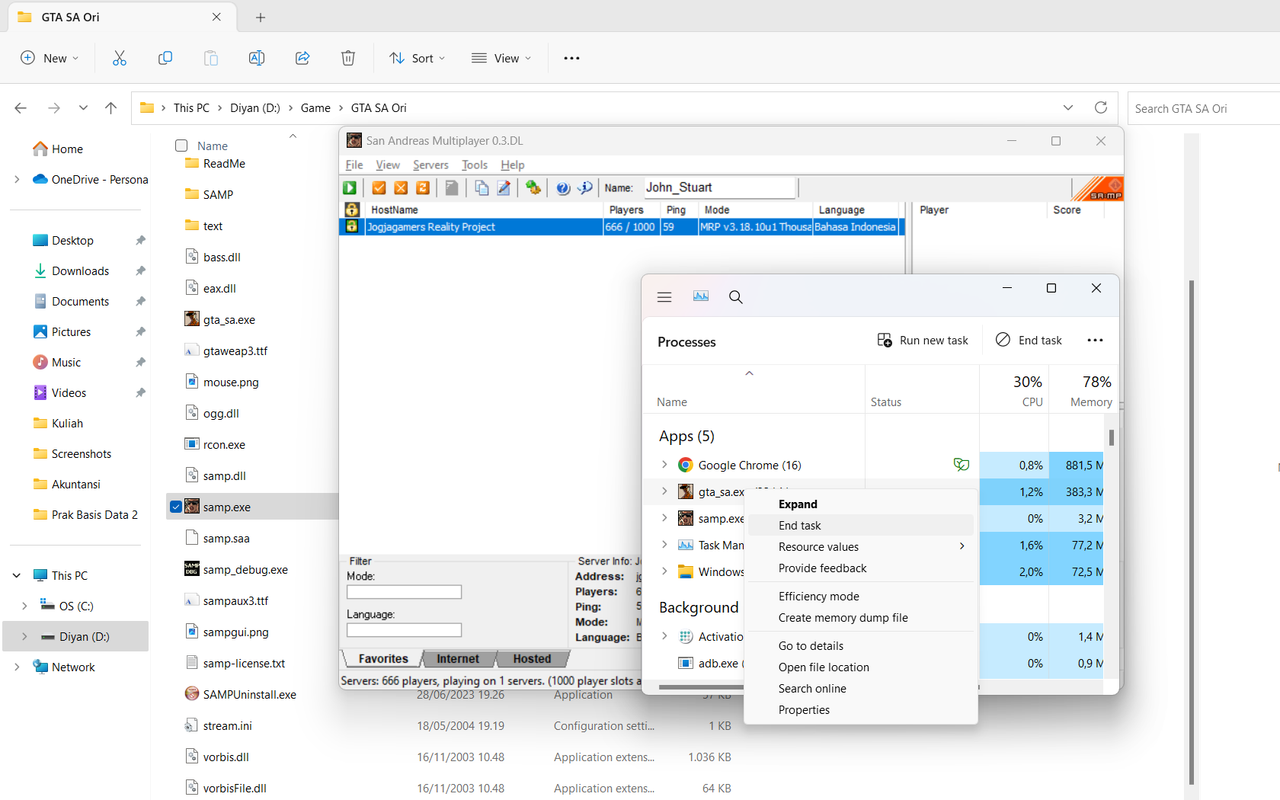Open Task Manager hamburger navigation menu
The height and width of the screenshot is (800, 1280).
[x=664, y=297]
